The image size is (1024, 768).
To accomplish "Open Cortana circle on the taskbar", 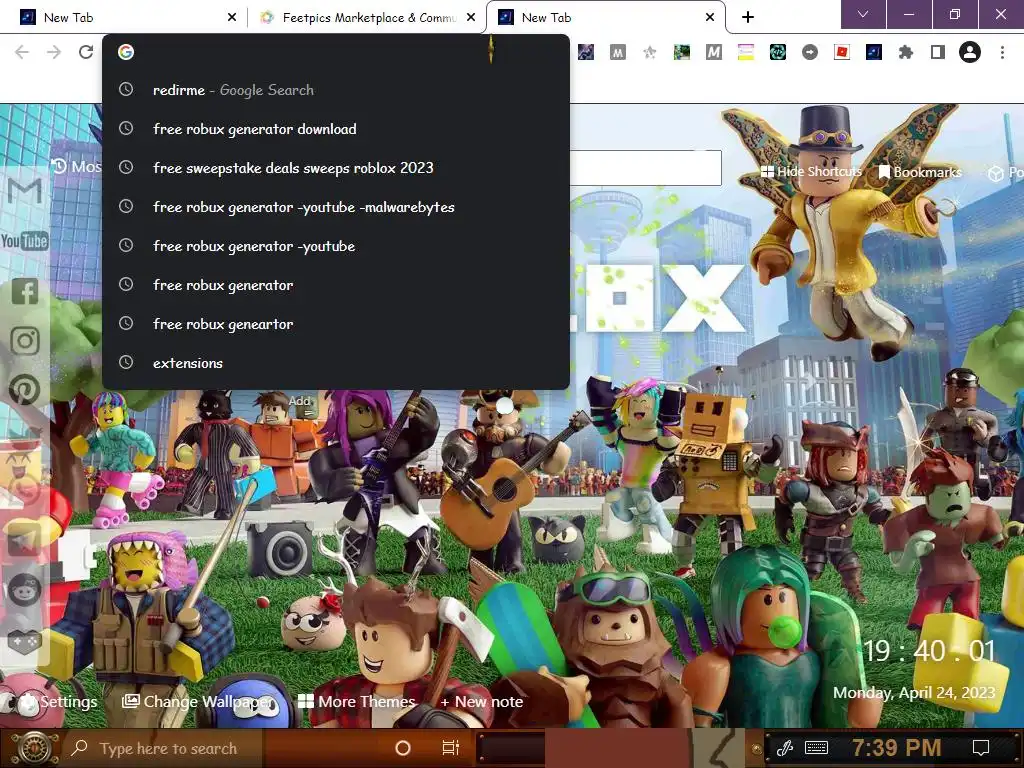I will click(403, 748).
